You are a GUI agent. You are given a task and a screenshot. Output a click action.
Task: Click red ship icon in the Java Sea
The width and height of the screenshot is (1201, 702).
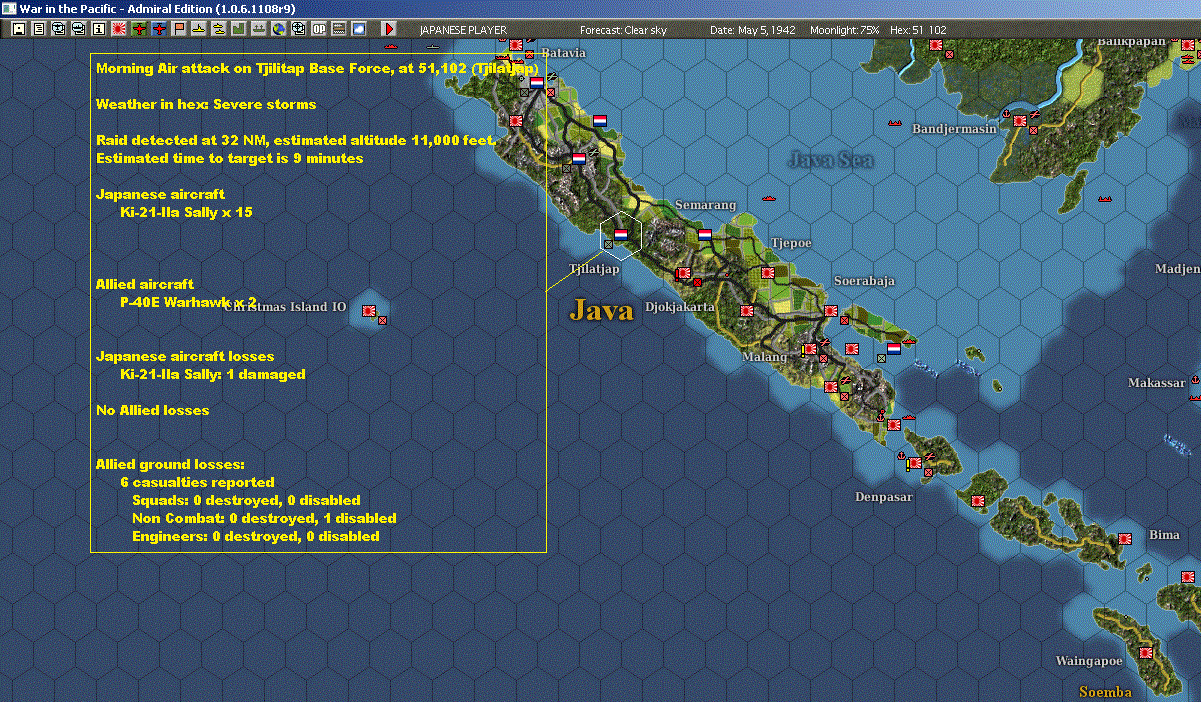click(769, 198)
